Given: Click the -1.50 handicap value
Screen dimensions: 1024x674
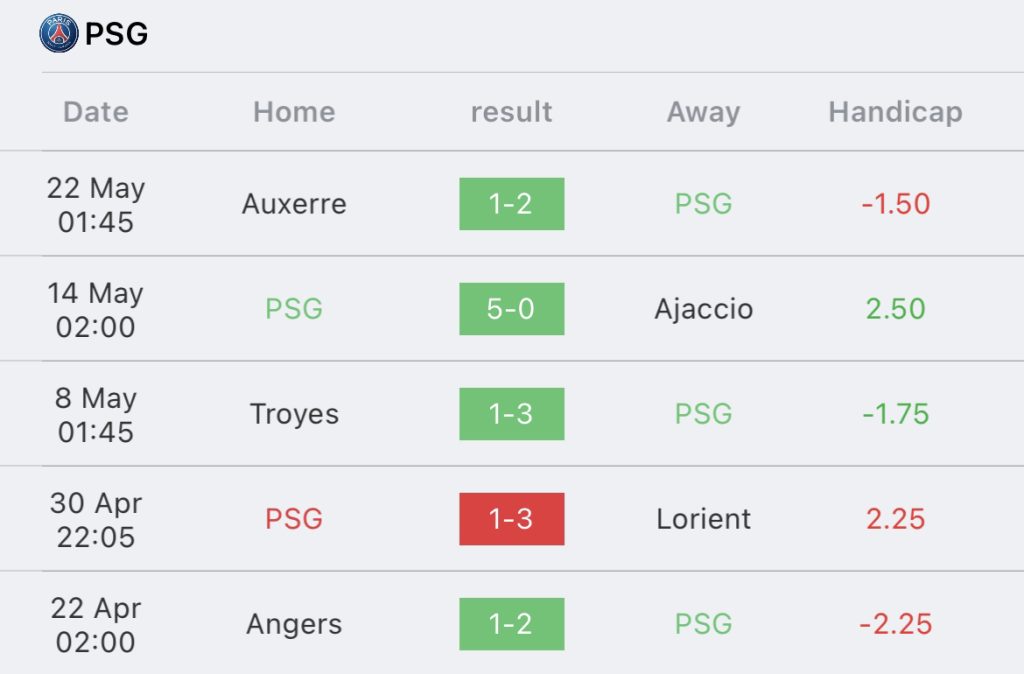Looking at the screenshot, I should point(895,204).
